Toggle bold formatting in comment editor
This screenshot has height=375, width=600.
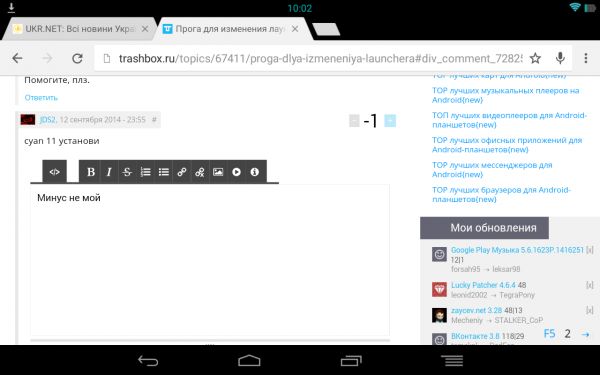pos(91,172)
